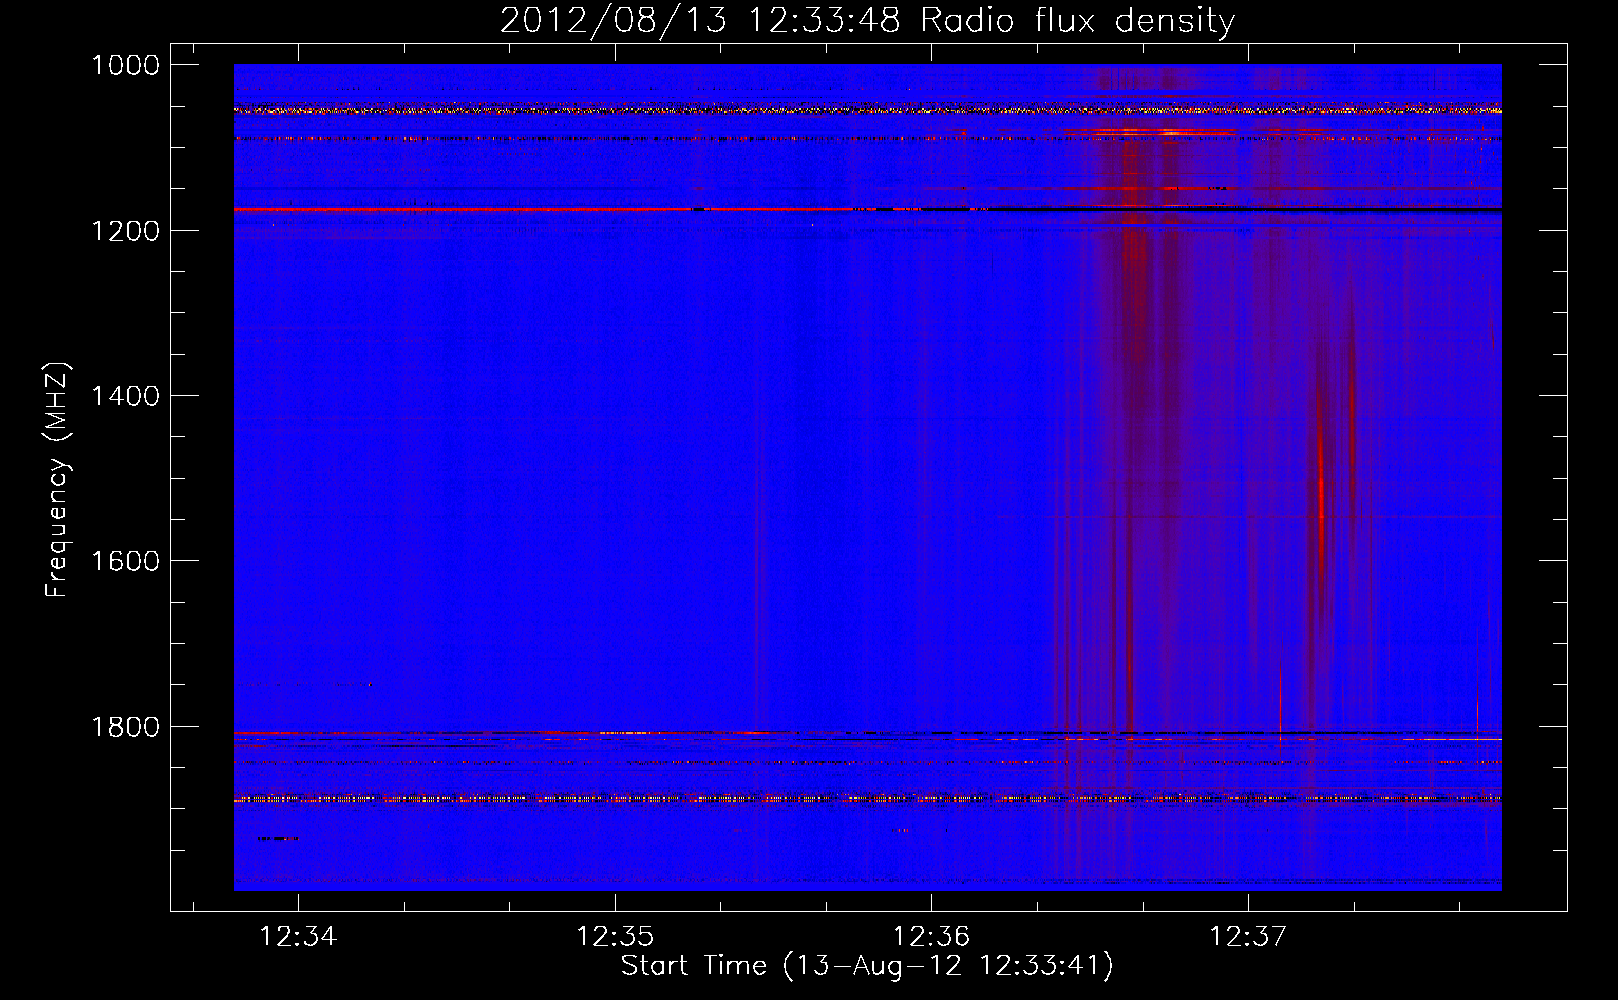Click the 12:37 time tick label
Screen dimensions: 1618x1000
pyautogui.click(x=1248, y=937)
